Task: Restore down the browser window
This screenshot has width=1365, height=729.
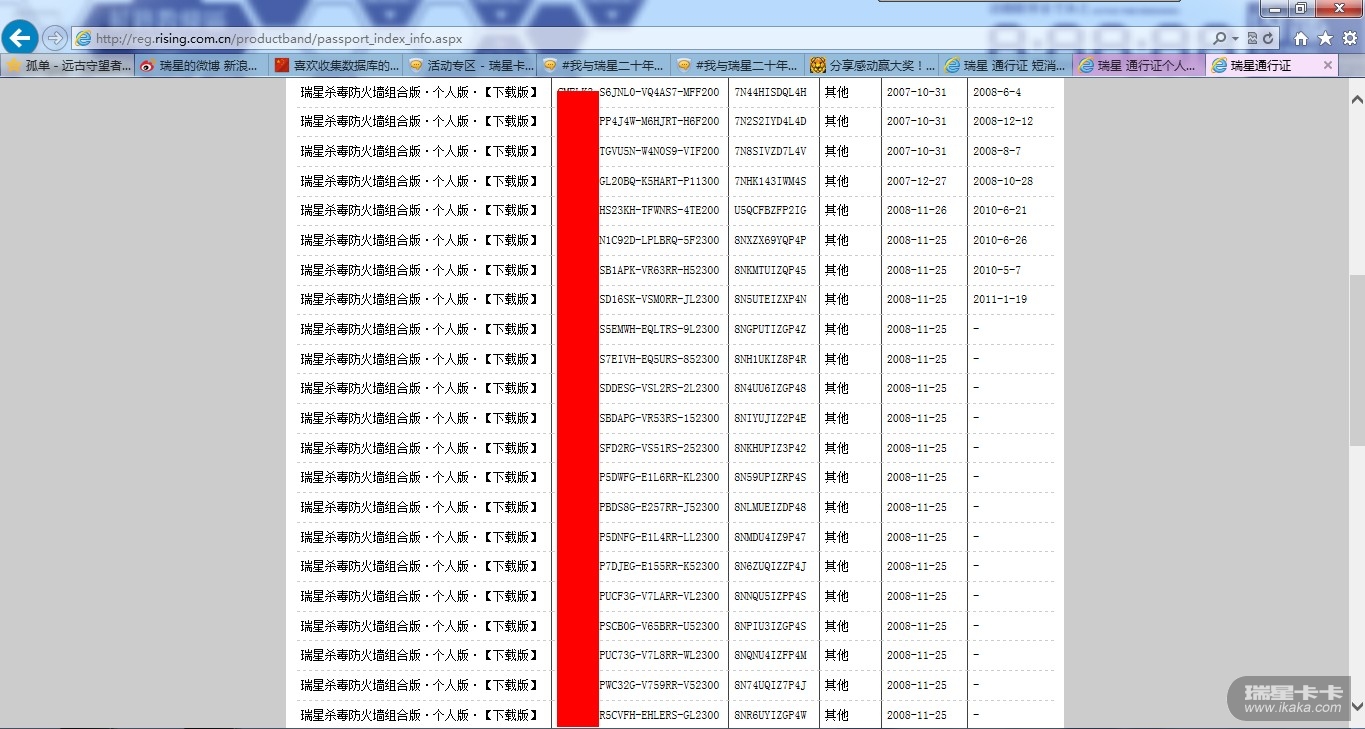Action: (x=1300, y=8)
